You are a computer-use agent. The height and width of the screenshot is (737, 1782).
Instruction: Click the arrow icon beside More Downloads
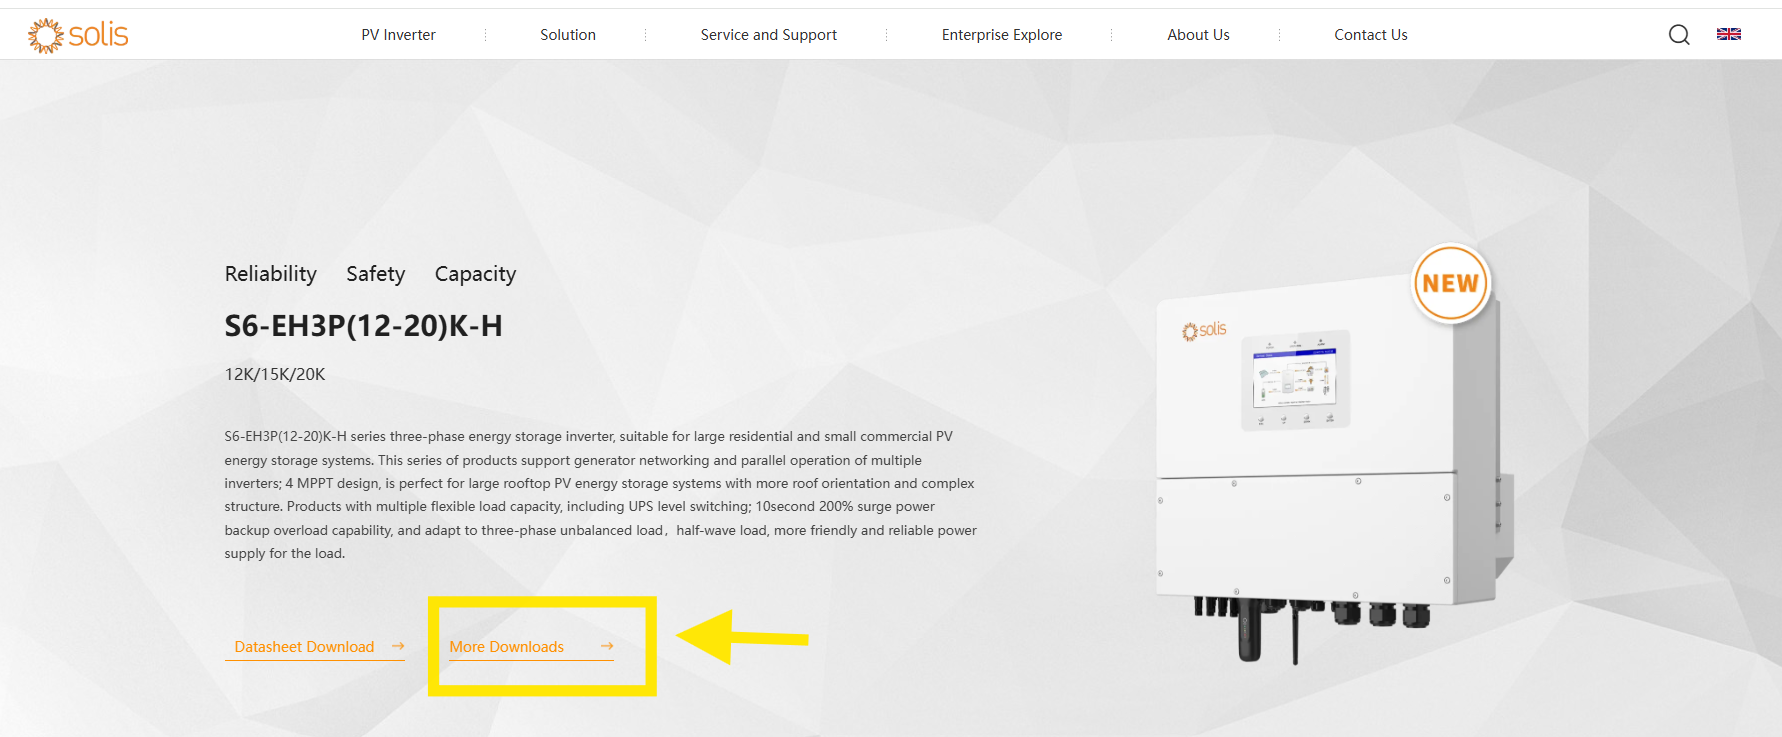point(607,646)
